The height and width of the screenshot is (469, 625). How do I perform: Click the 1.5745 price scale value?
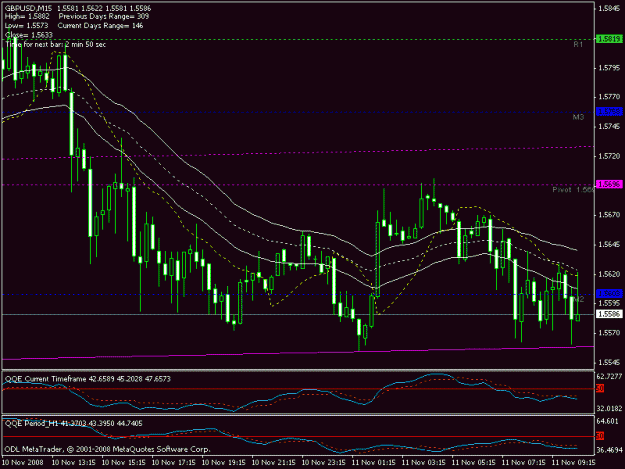(x=609, y=126)
